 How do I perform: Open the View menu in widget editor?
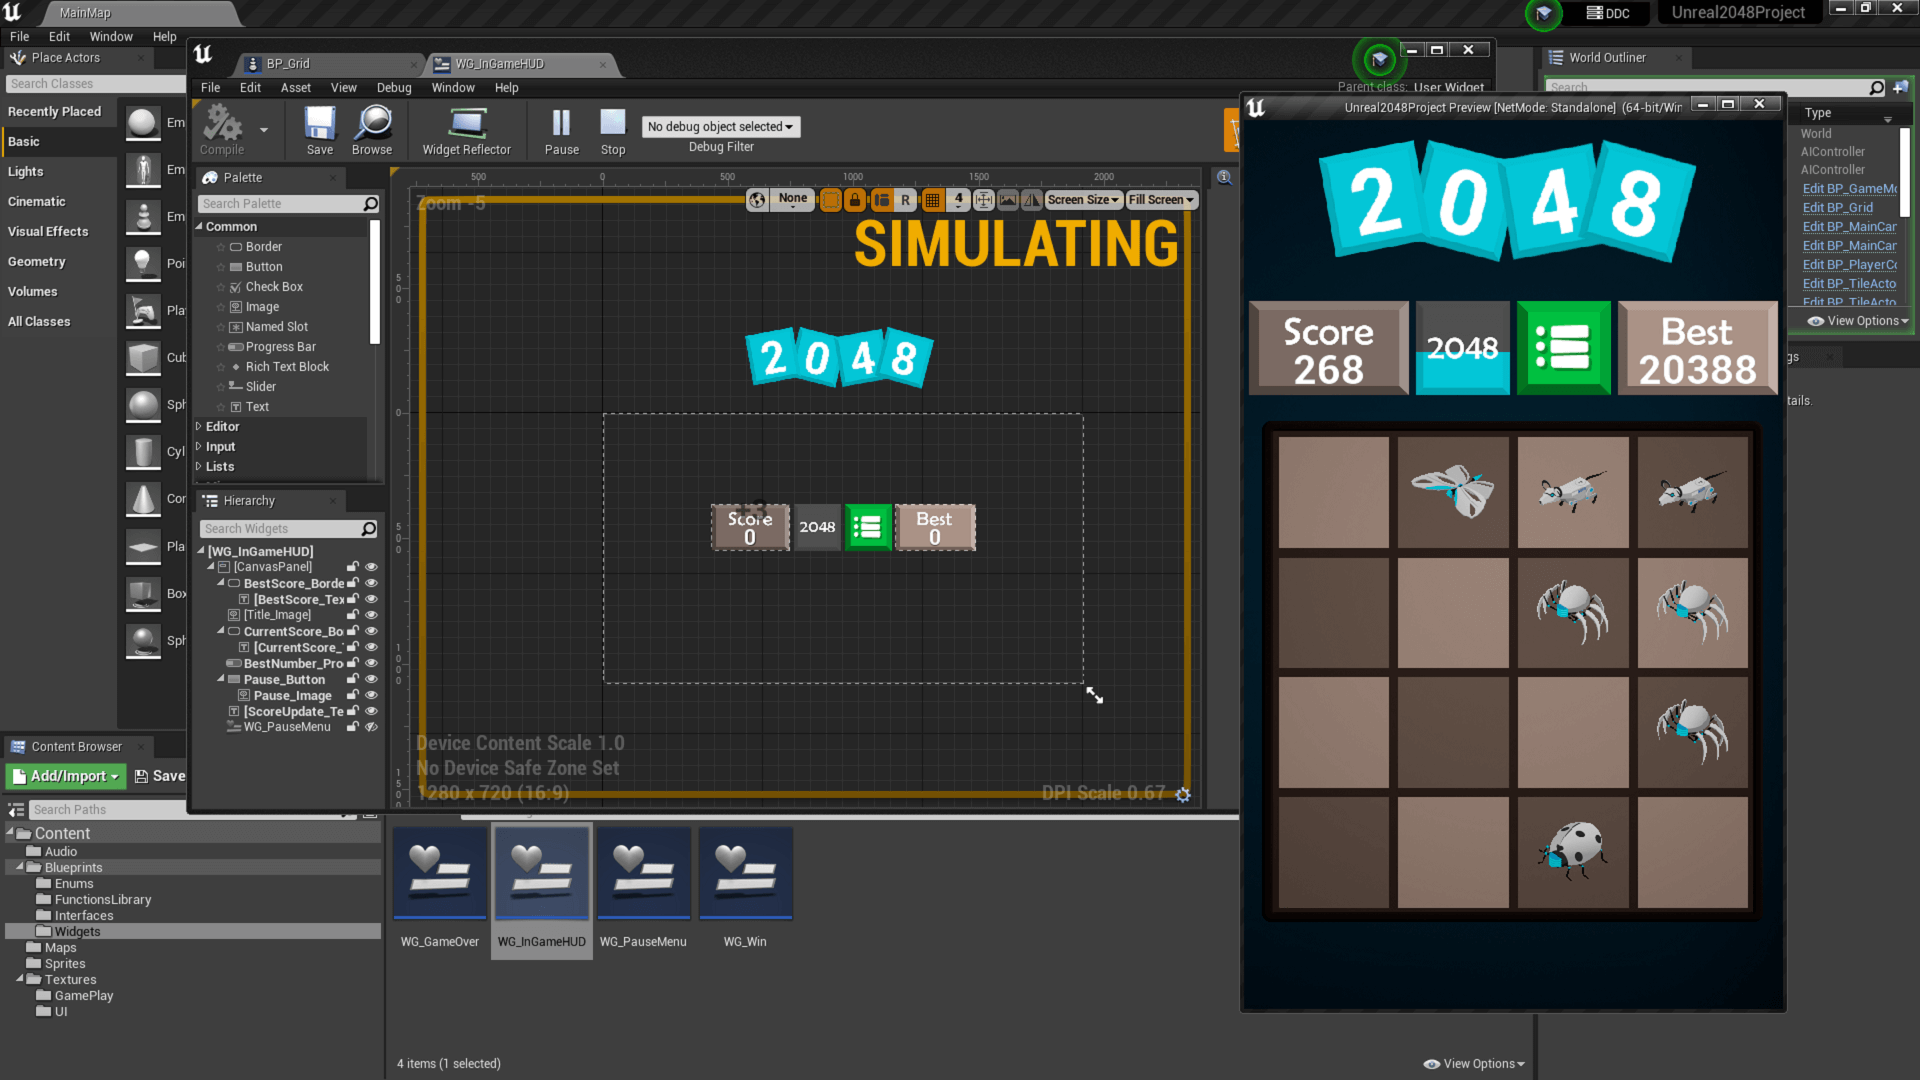344,88
